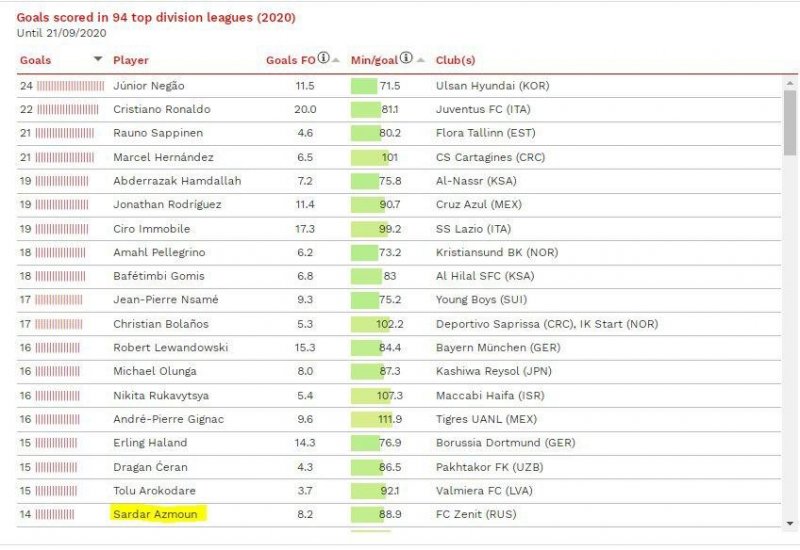Viewport: 800px width, 550px height.
Task: Sort by Min/goal column header
Action: tap(374, 60)
